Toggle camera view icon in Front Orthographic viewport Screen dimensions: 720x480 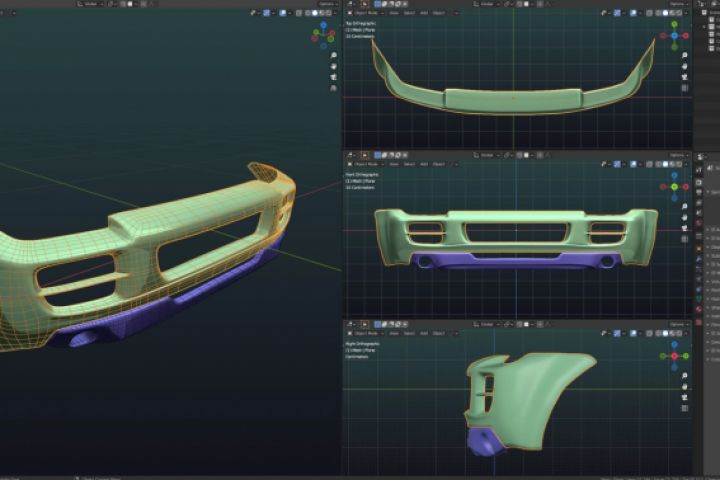(685, 228)
